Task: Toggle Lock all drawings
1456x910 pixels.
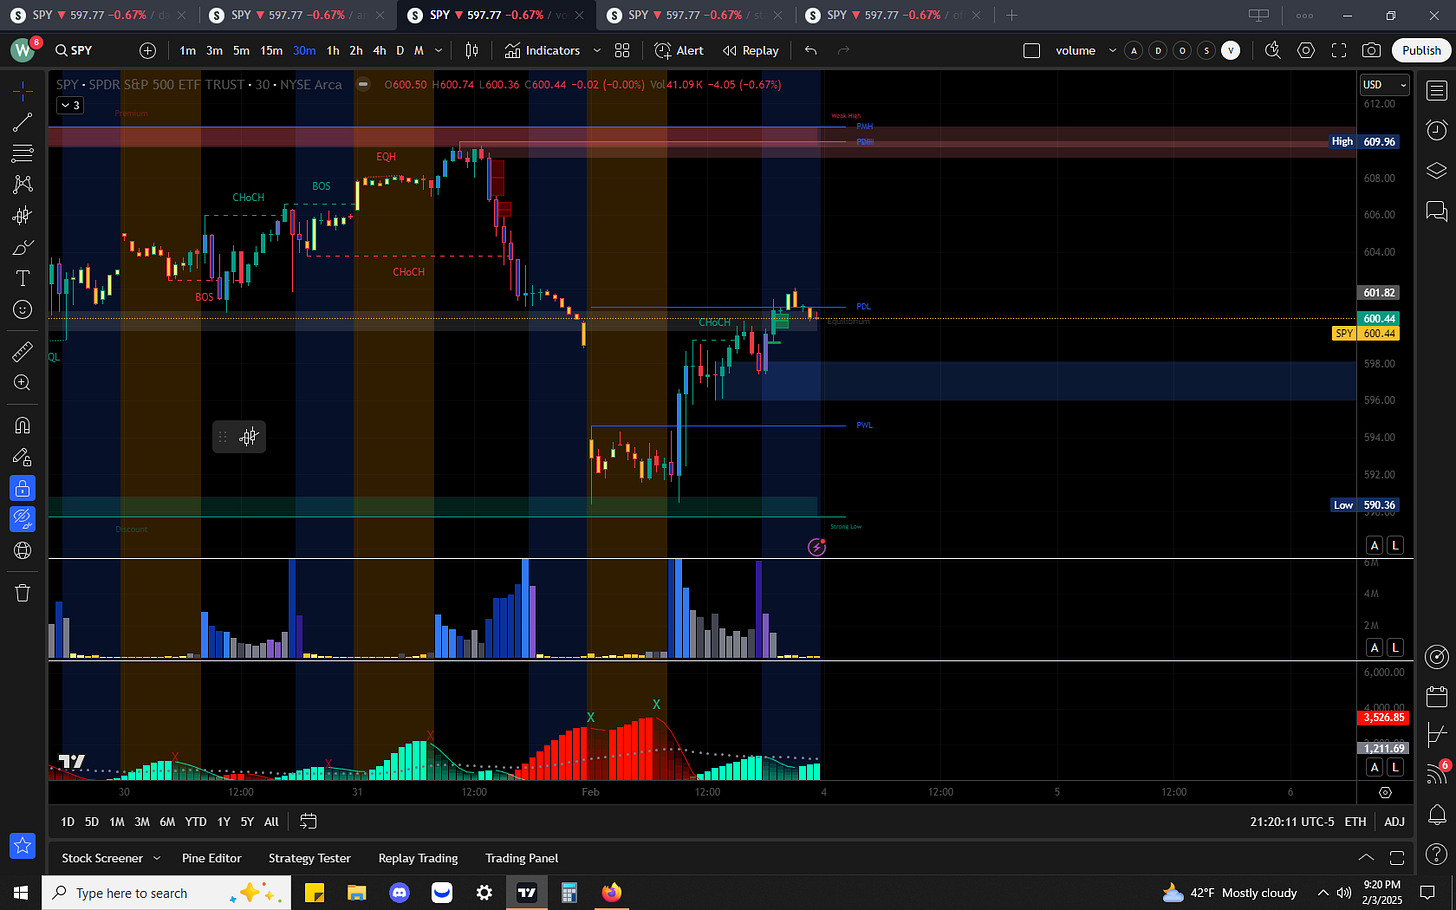Action: click(22, 488)
